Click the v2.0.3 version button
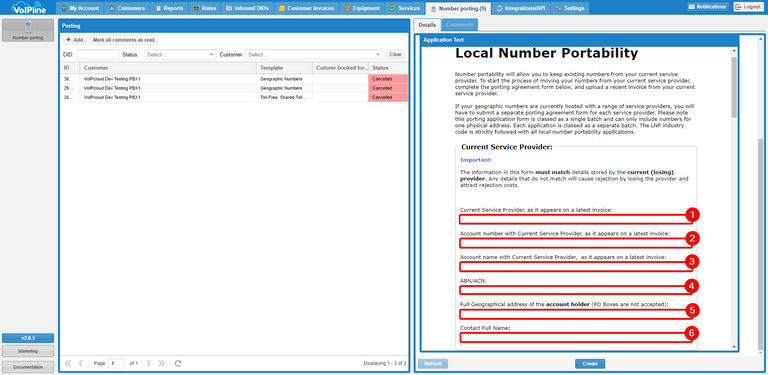This screenshot has width=768, height=375. pyautogui.click(x=28, y=338)
